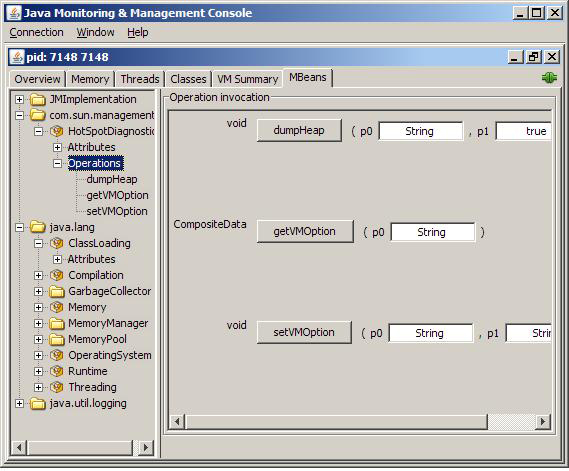Select the highlighted Operations tree node
This screenshot has width=569, height=471.
click(95, 163)
